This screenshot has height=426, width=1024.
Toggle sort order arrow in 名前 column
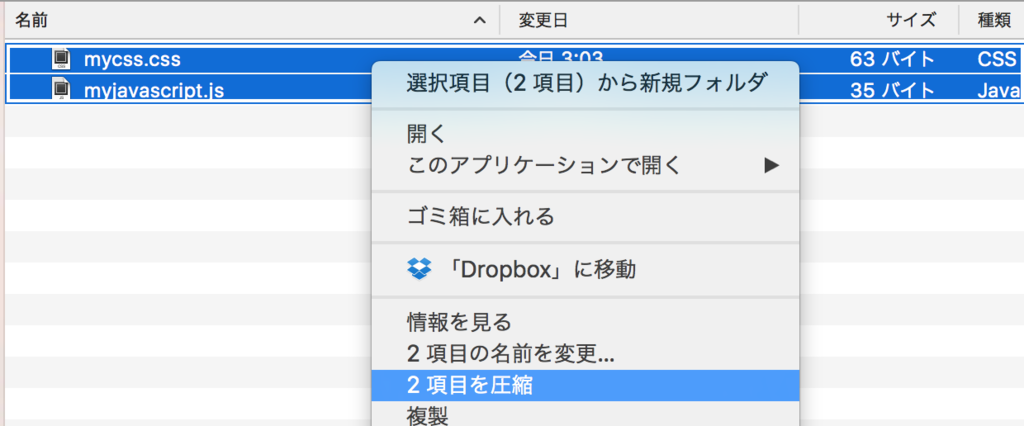tap(479, 21)
